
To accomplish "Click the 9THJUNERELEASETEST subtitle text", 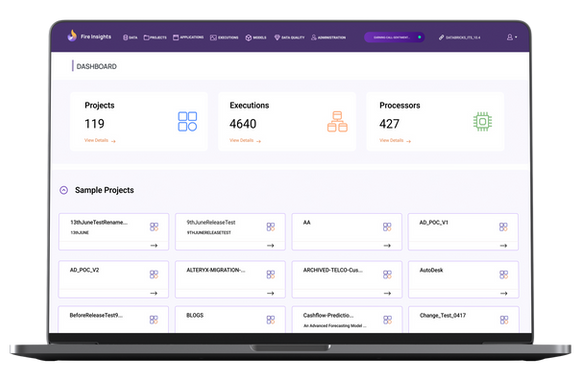I will [209, 232].
